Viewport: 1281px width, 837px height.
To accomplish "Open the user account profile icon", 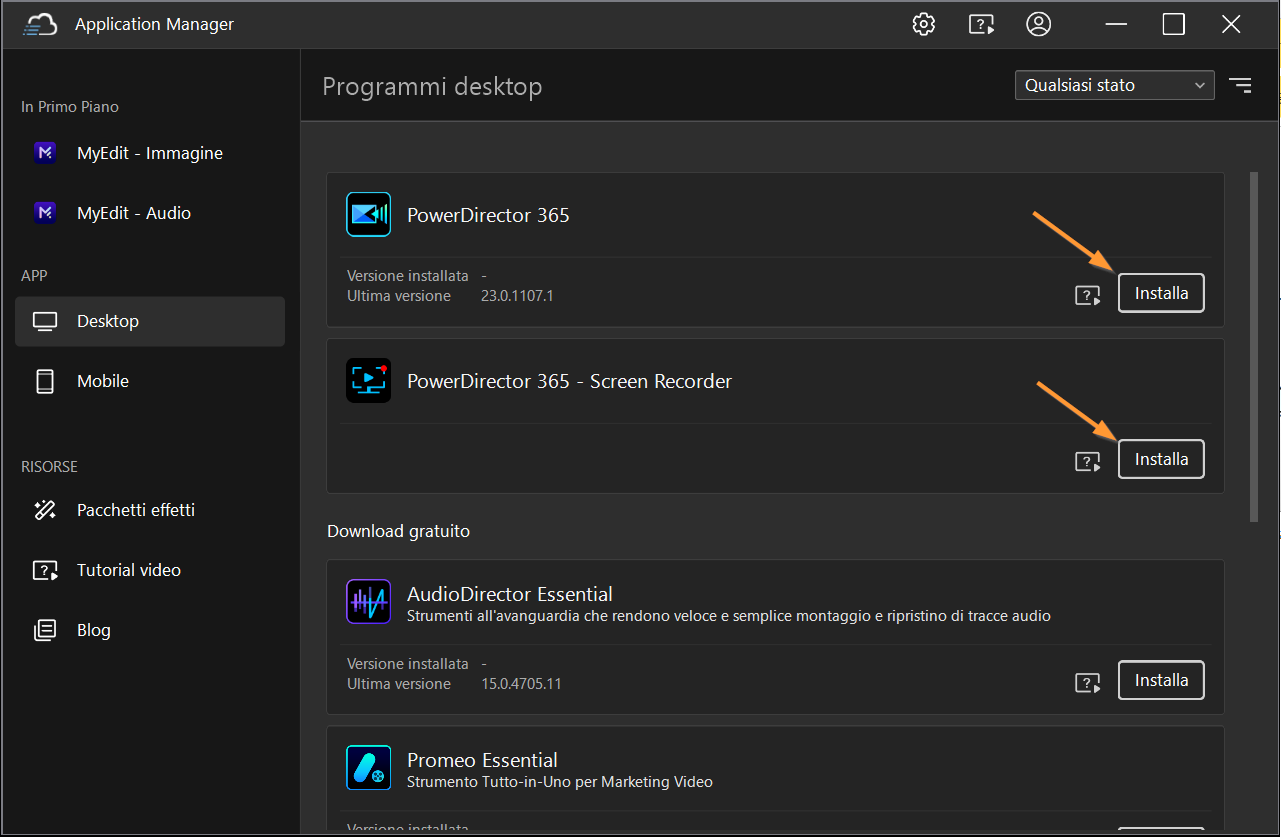I will click(x=1039, y=24).
